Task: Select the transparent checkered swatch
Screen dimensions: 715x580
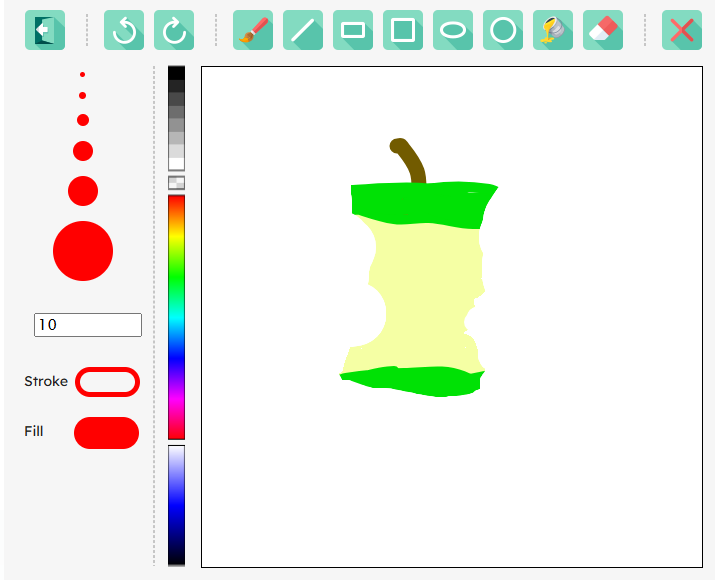Action: 176,182
